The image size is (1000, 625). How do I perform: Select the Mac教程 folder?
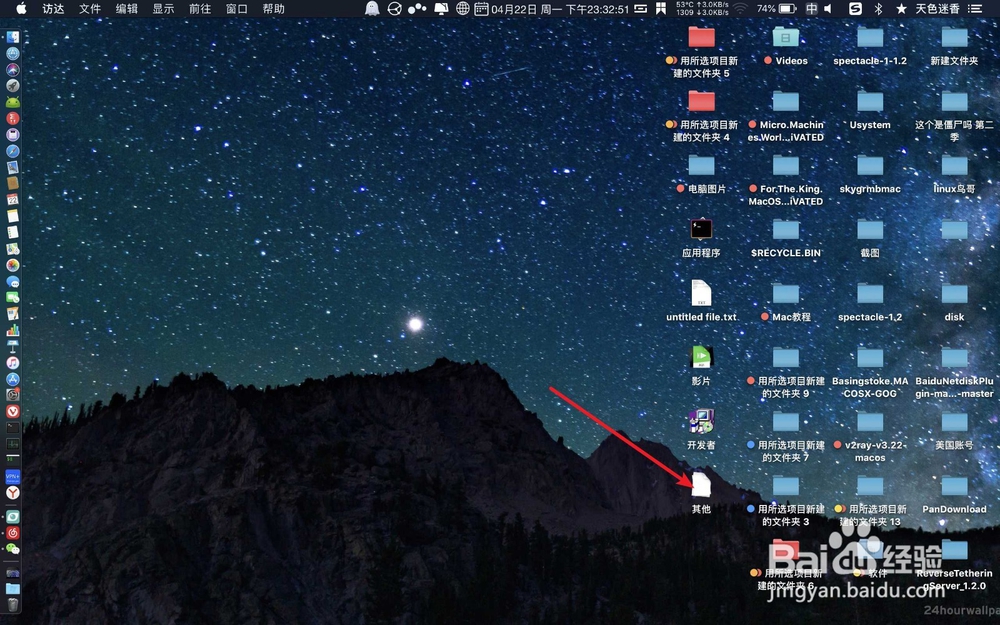pos(785,300)
